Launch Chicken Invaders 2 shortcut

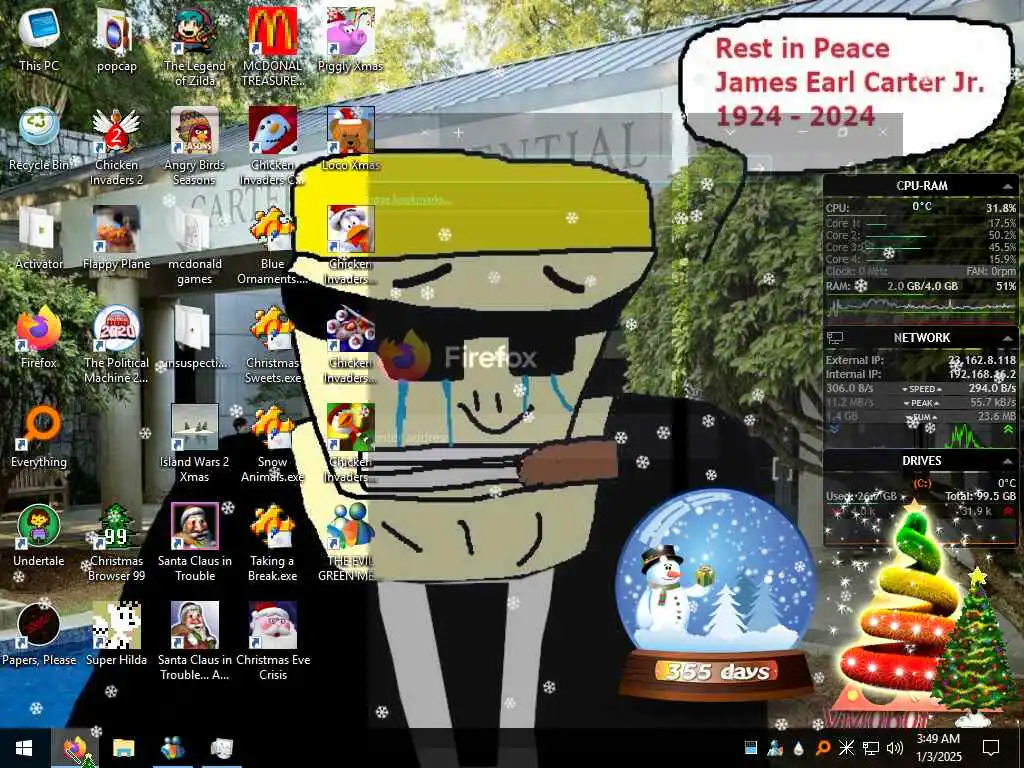[x=116, y=146]
